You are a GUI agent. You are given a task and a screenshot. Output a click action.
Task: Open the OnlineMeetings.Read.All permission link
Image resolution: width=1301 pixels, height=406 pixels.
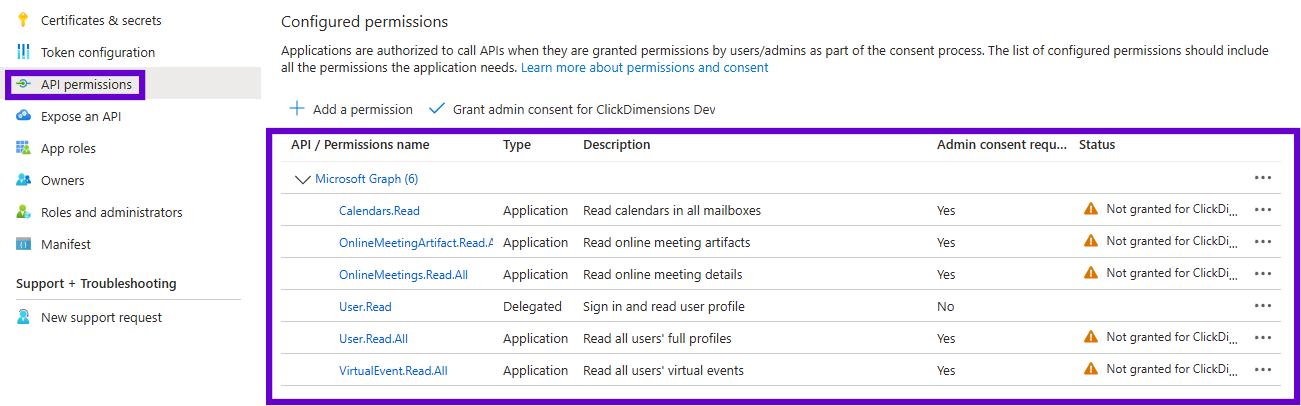pos(403,275)
